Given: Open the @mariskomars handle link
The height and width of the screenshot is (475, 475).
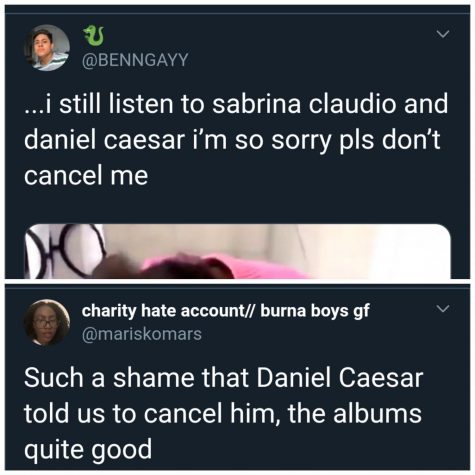Looking at the screenshot, I should coord(142,334).
